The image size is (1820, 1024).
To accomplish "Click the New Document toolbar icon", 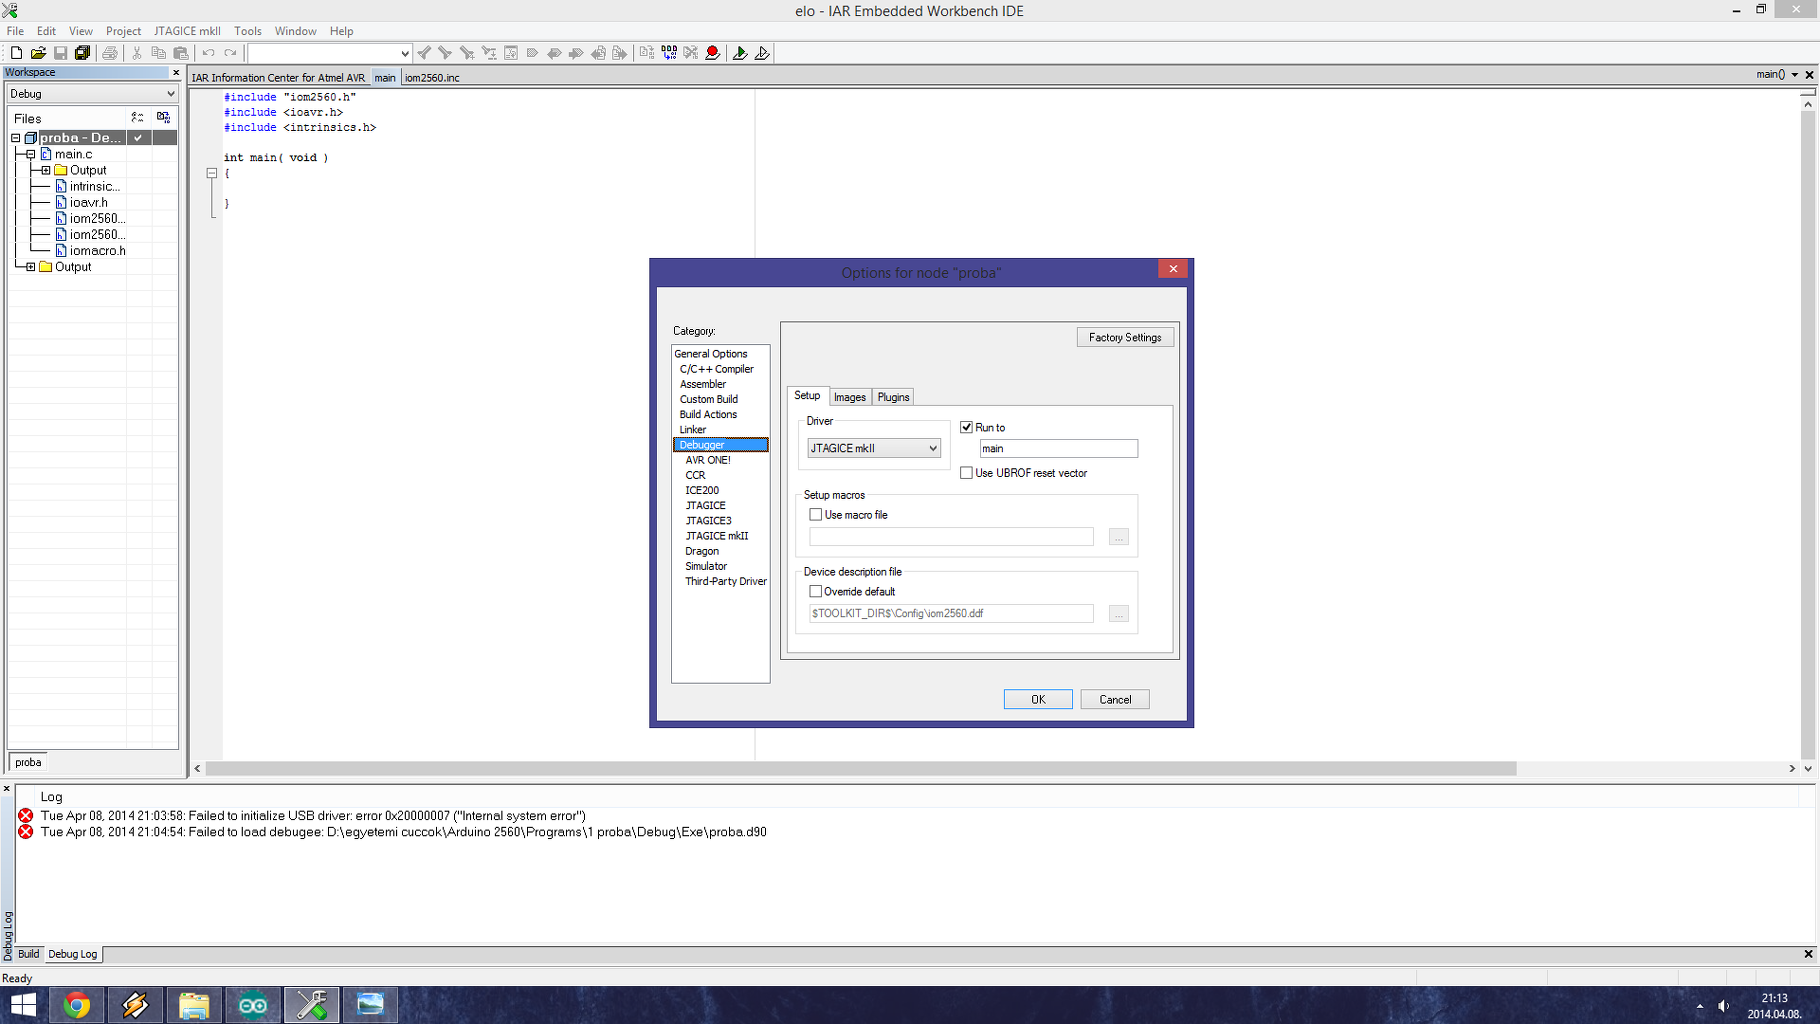I will point(16,53).
